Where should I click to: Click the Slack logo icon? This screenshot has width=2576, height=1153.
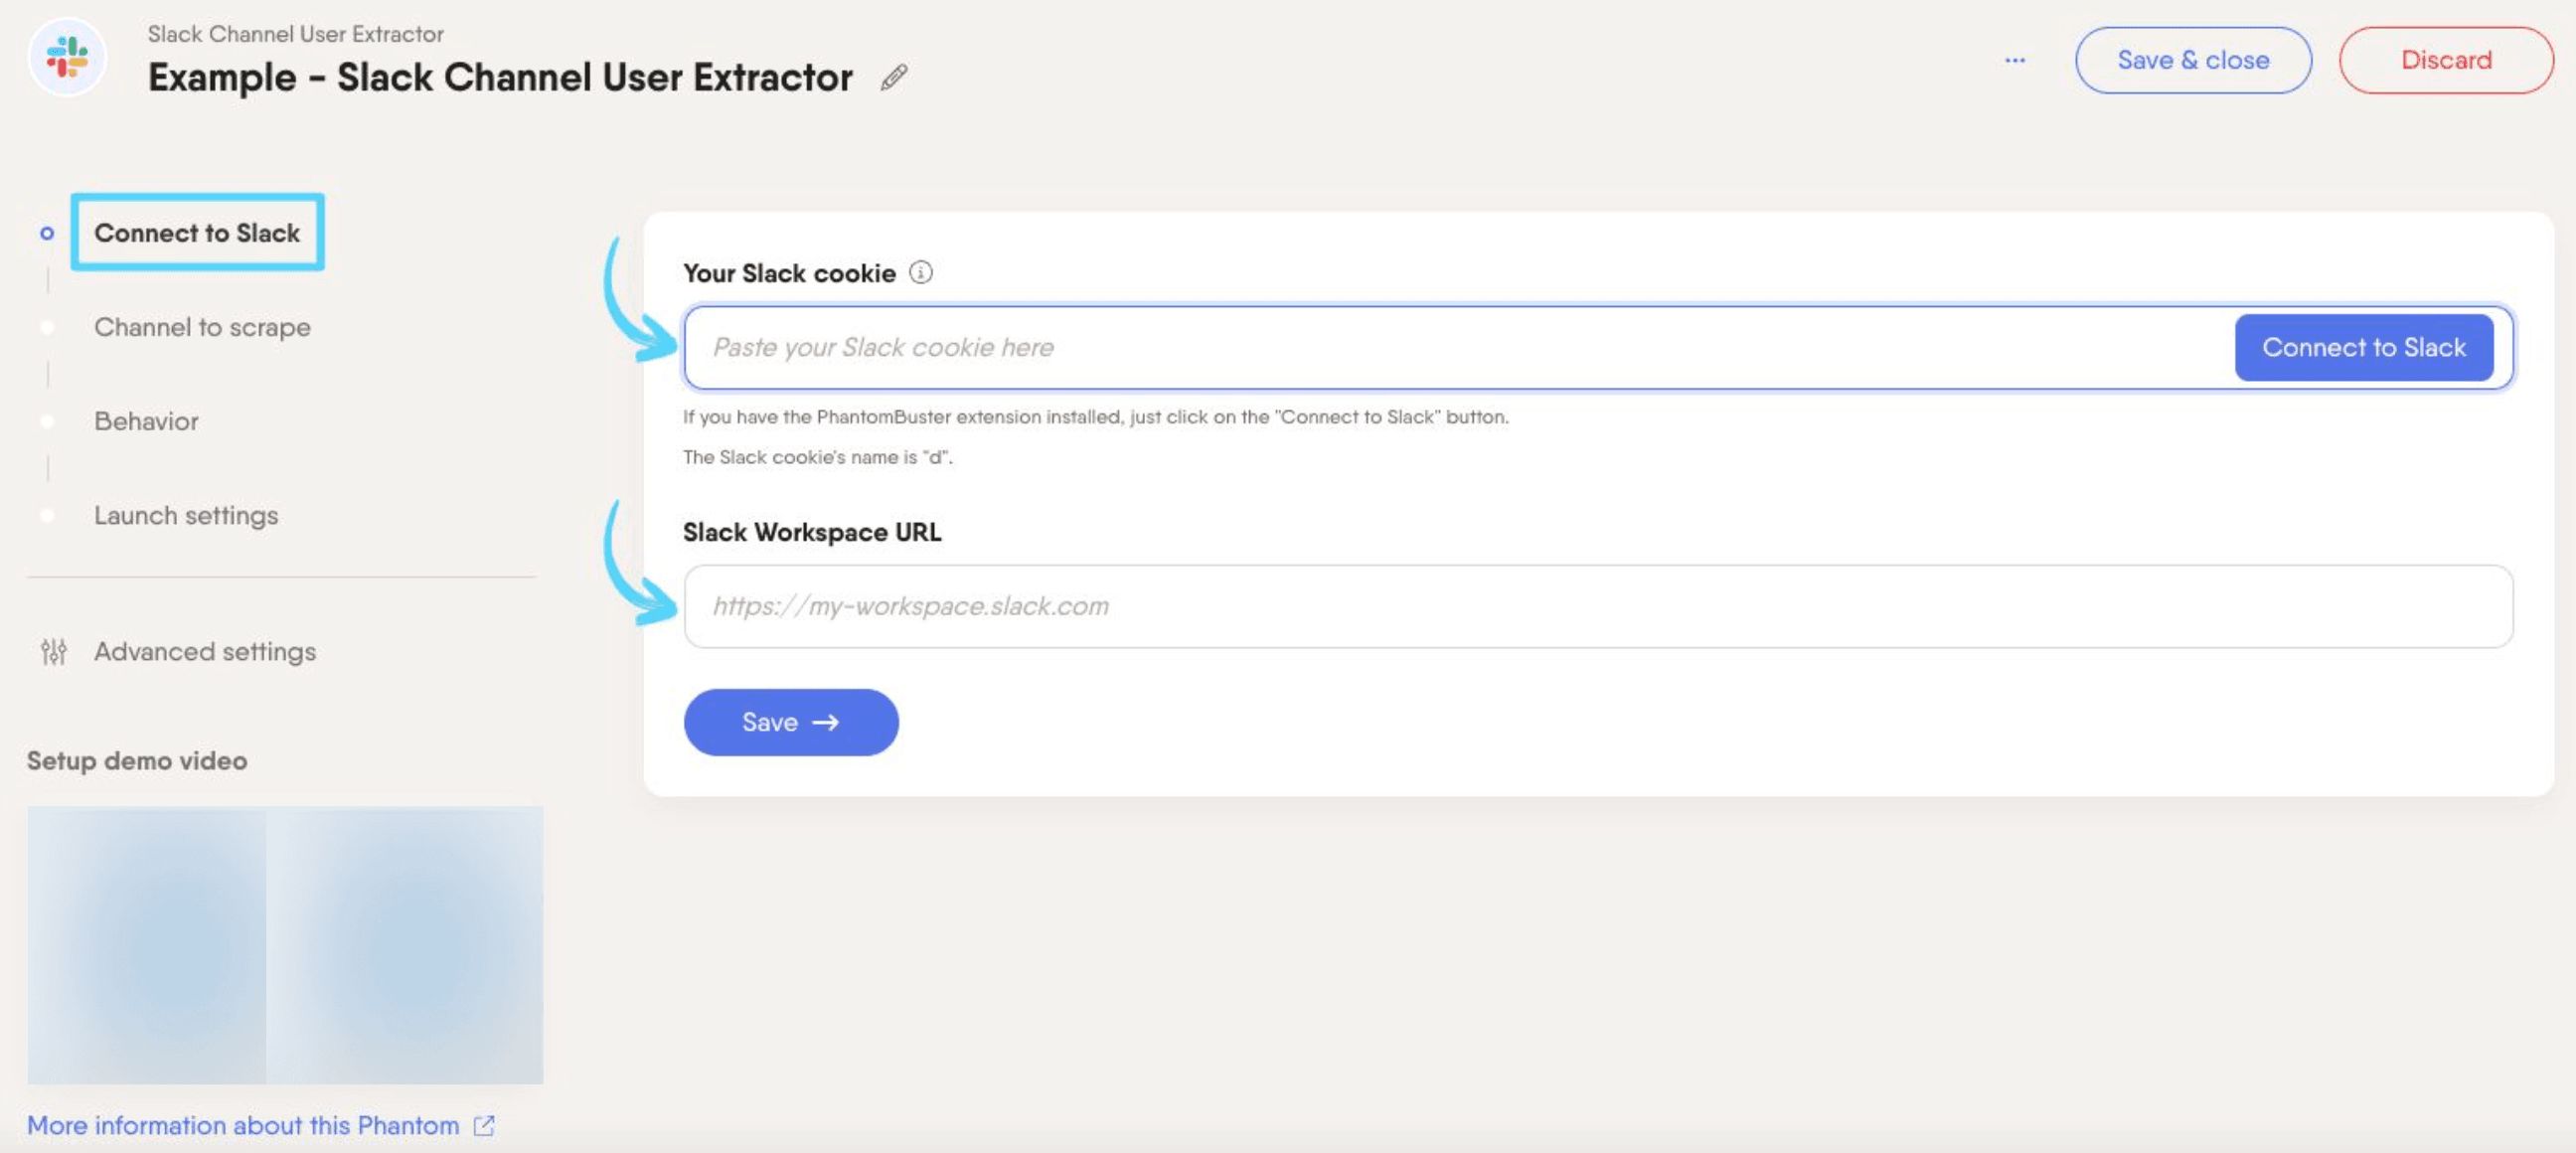(67, 57)
